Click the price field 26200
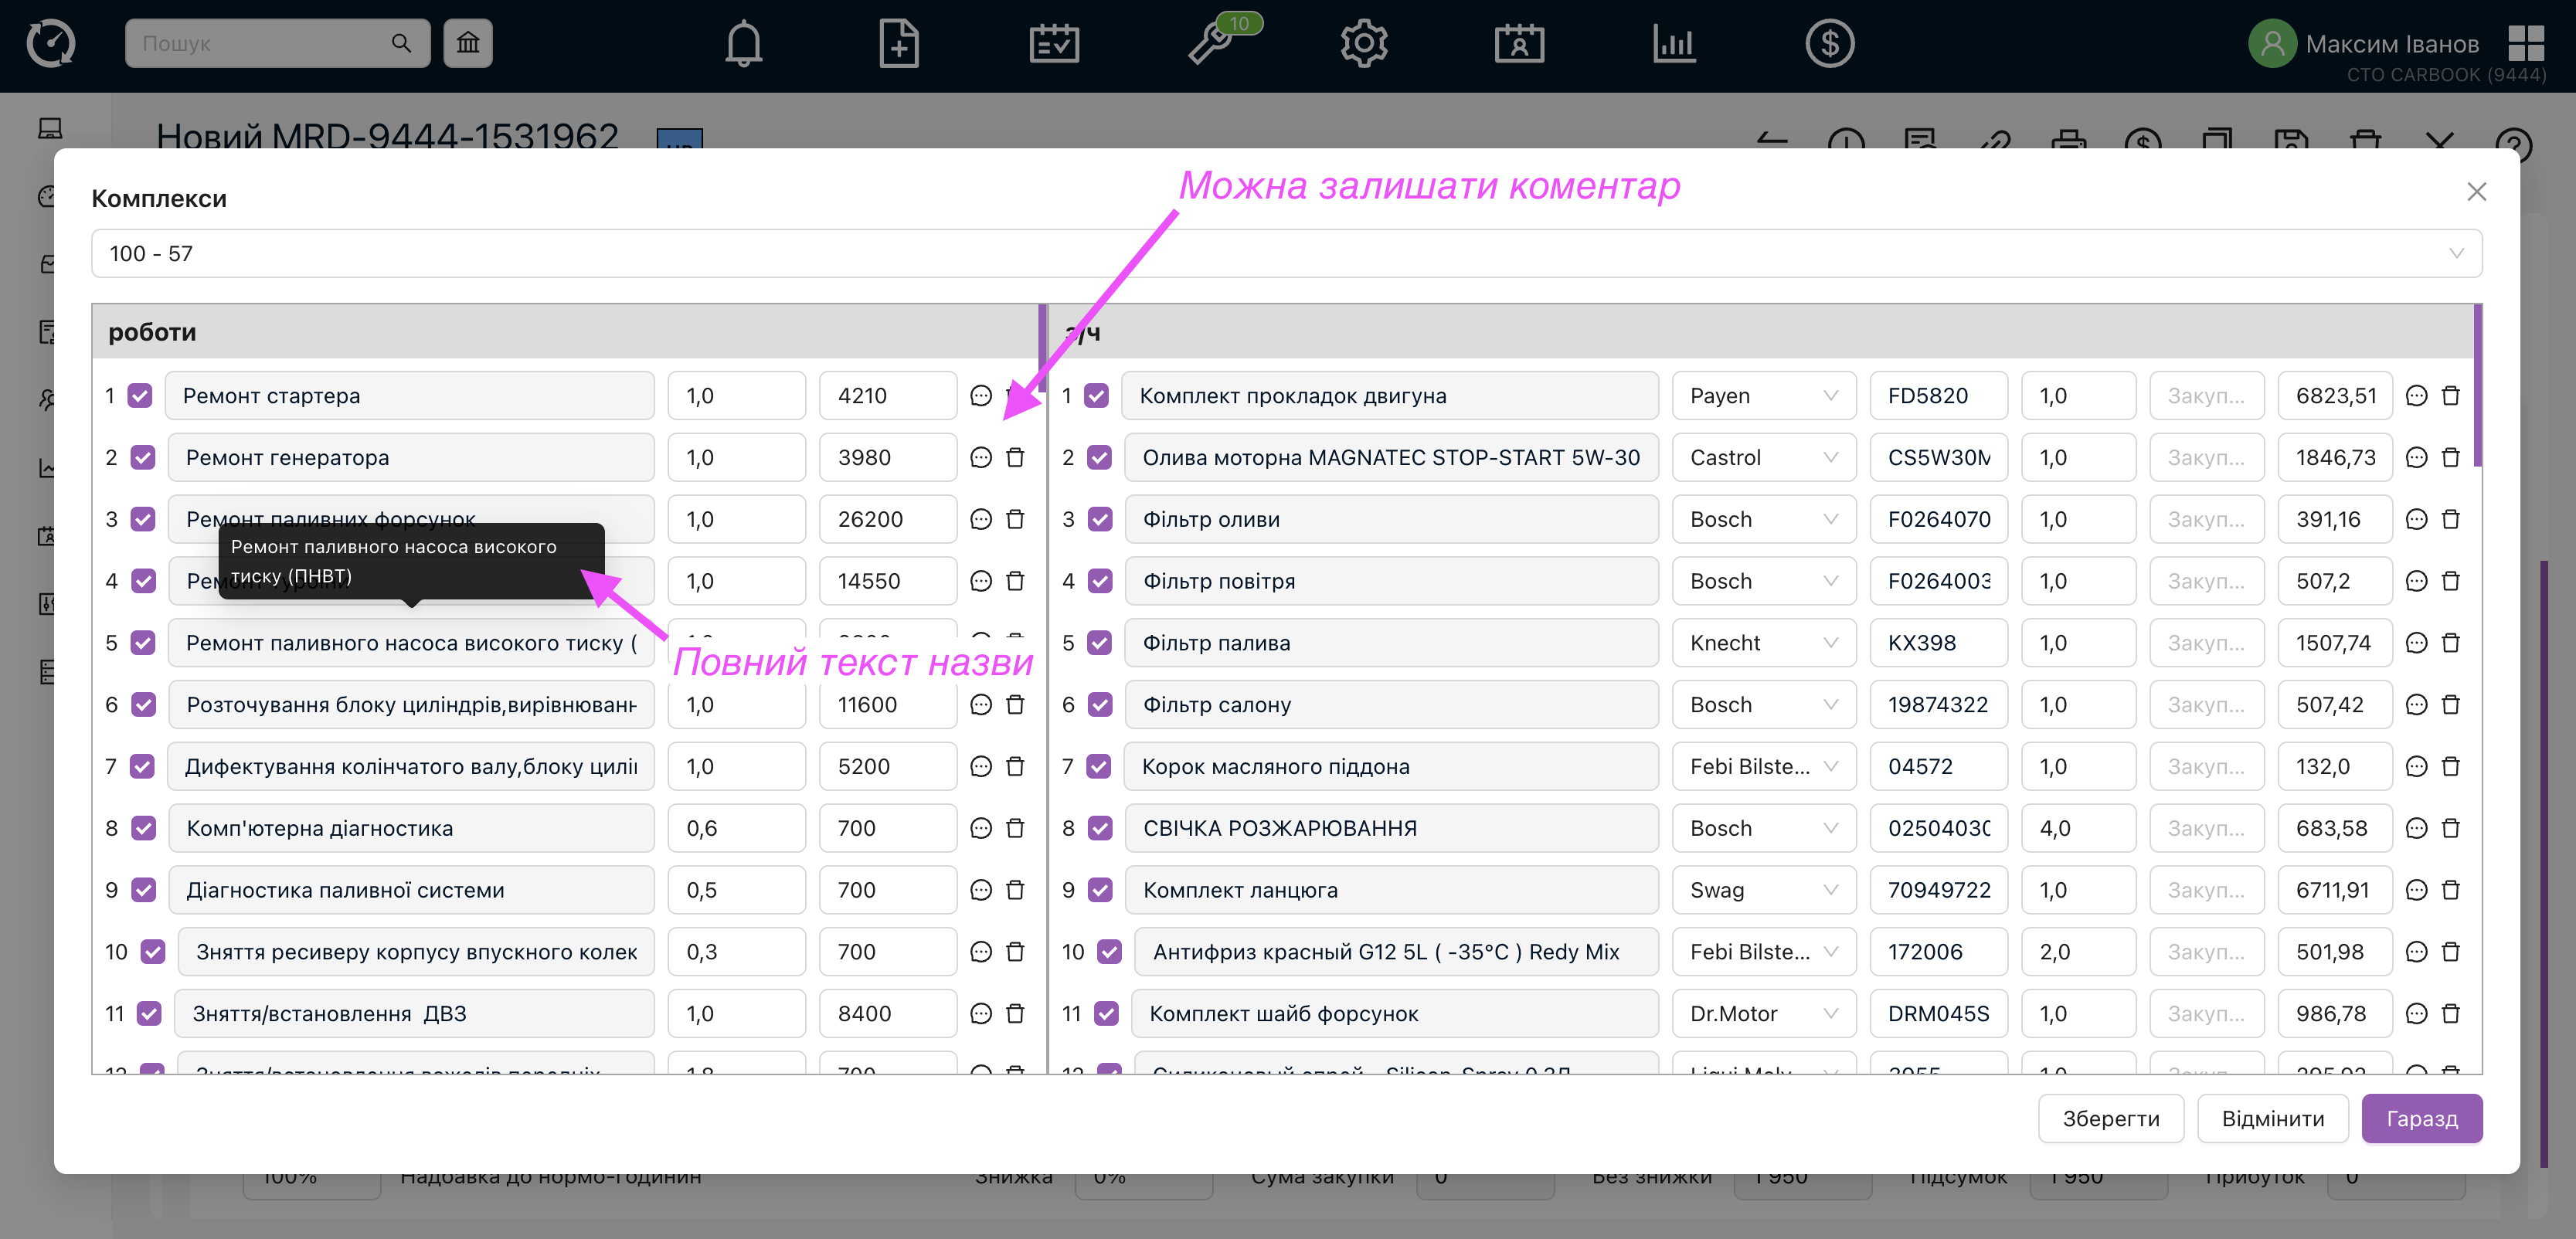Screen dimensions: 2576x1239 click(886, 520)
